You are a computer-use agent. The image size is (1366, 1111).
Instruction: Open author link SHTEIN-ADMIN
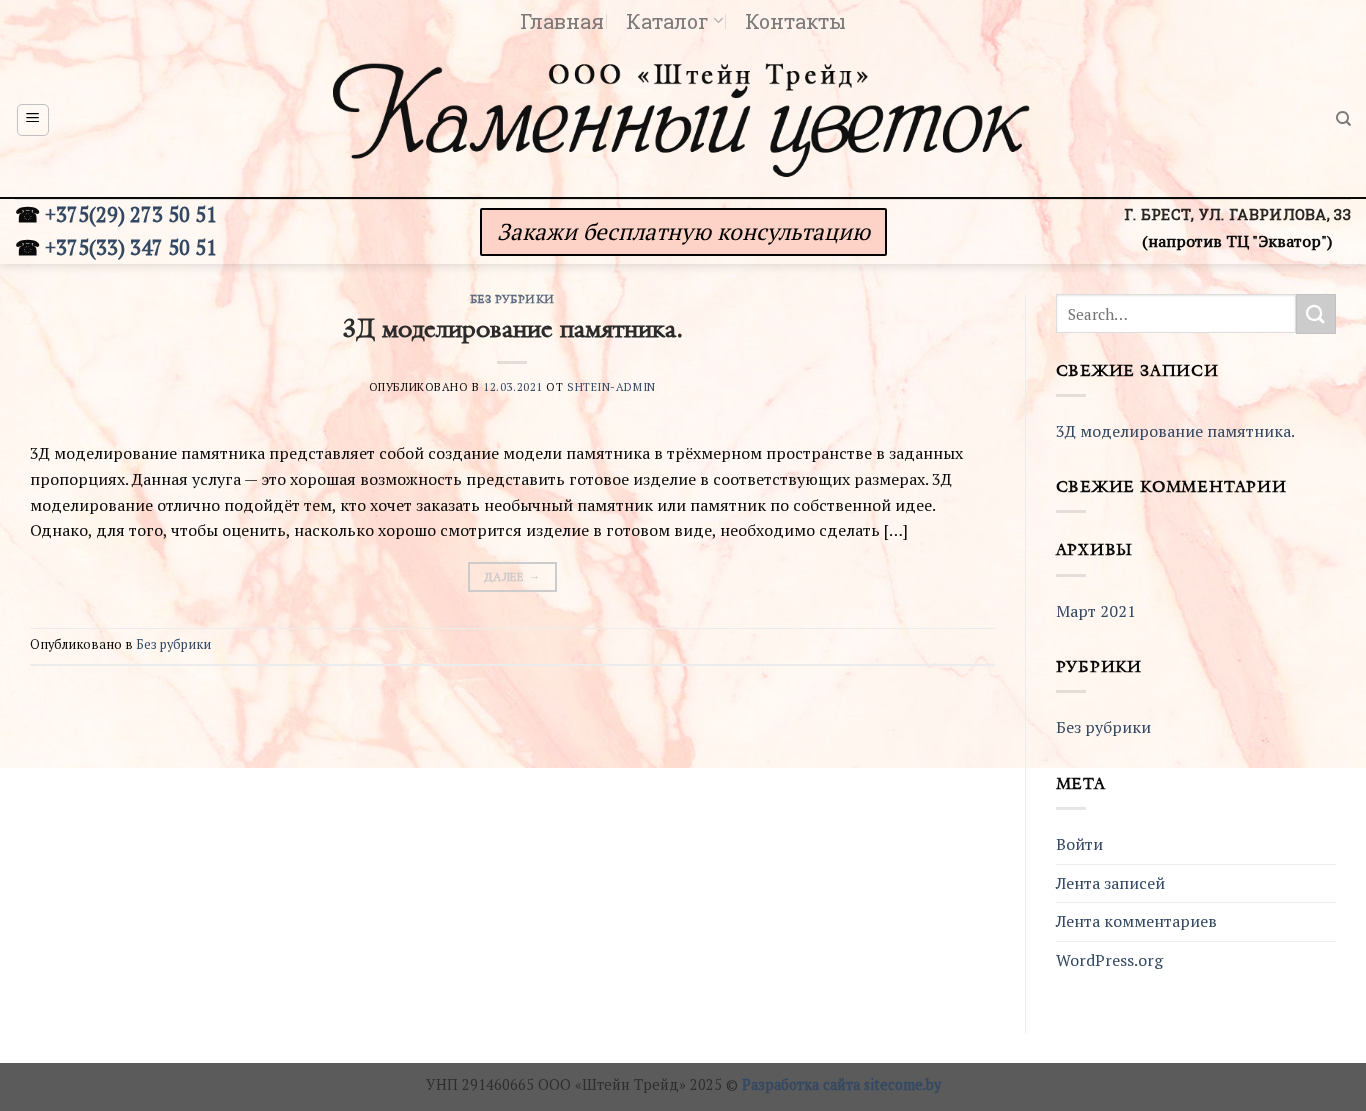(x=611, y=387)
